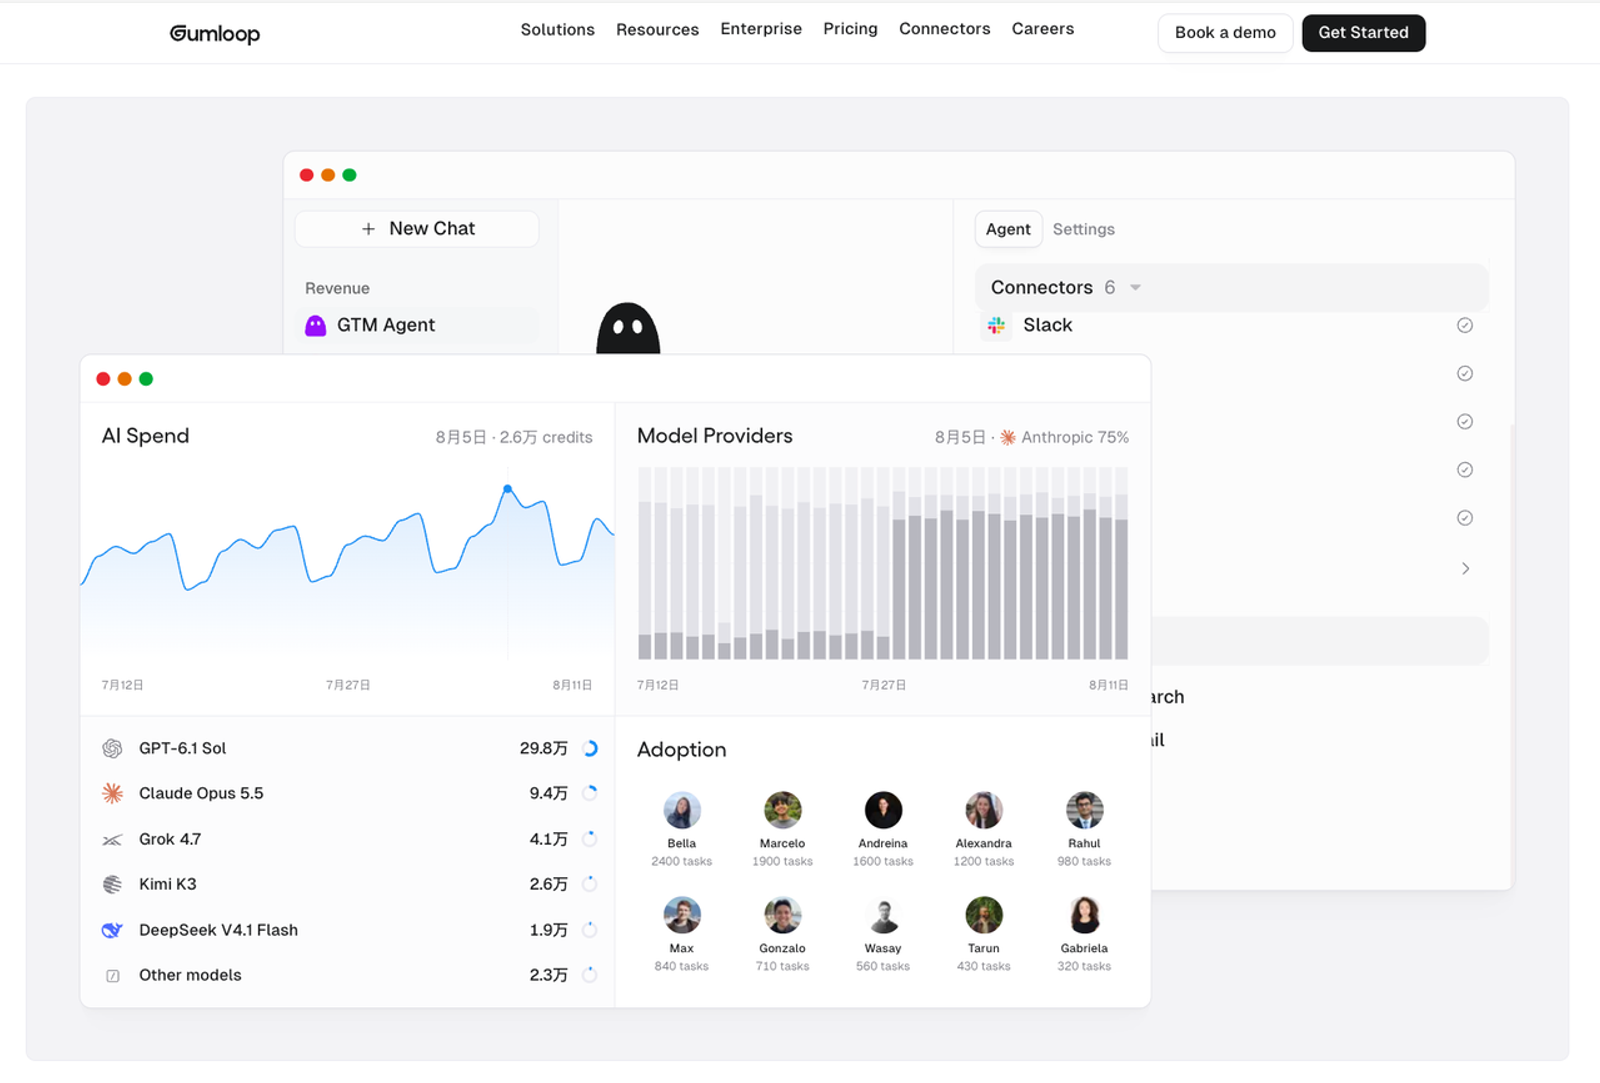Collapse the Connectors 6 dropdown arrow
The height and width of the screenshot is (1083, 1600).
point(1135,288)
